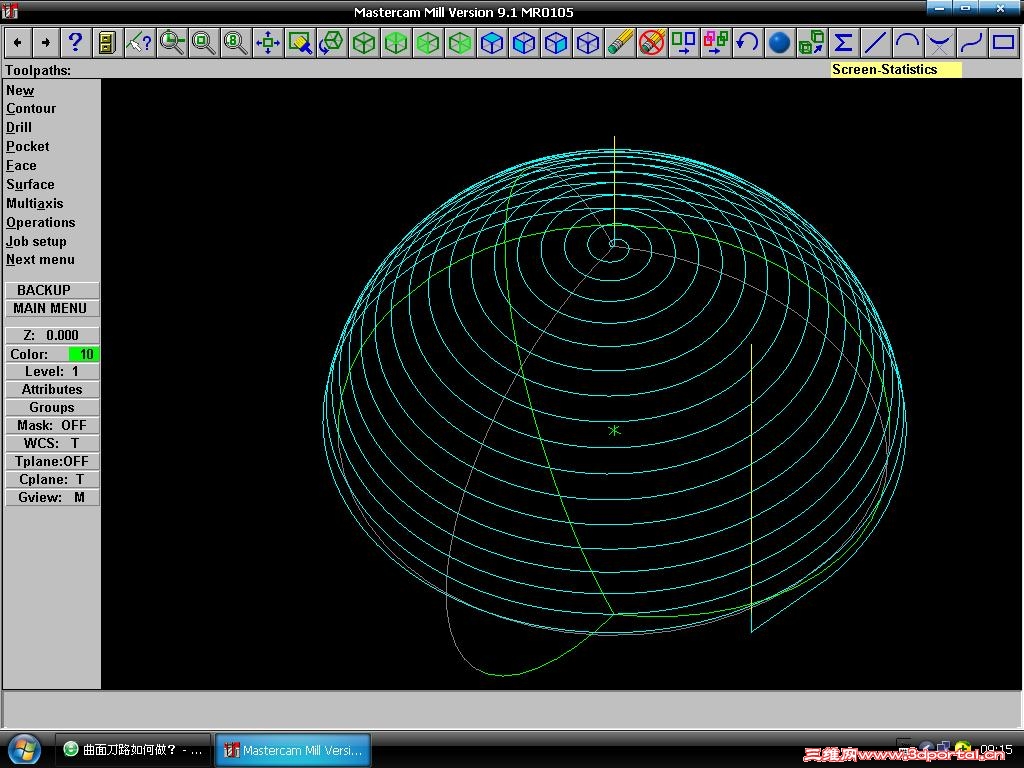Toggle the WCS: T setting
This screenshot has width=1024, height=768.
tap(52, 443)
